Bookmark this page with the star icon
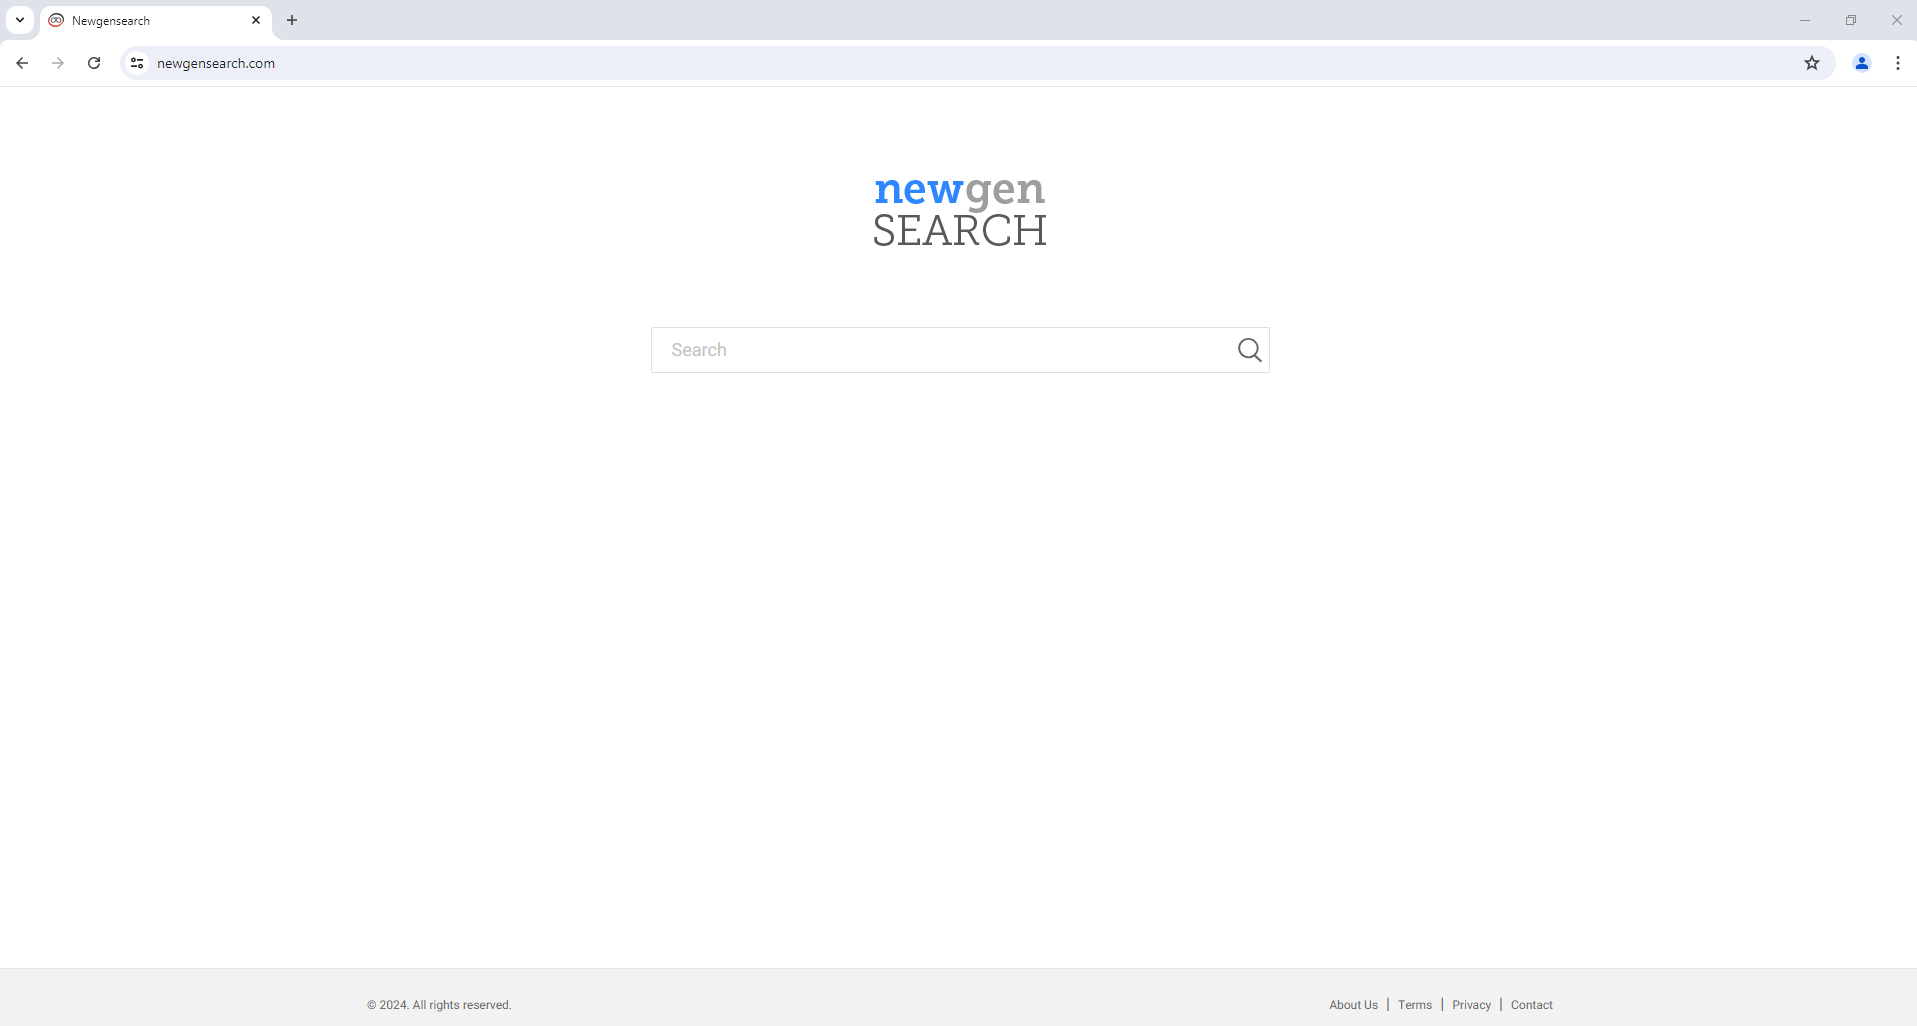This screenshot has width=1917, height=1026. (x=1812, y=63)
